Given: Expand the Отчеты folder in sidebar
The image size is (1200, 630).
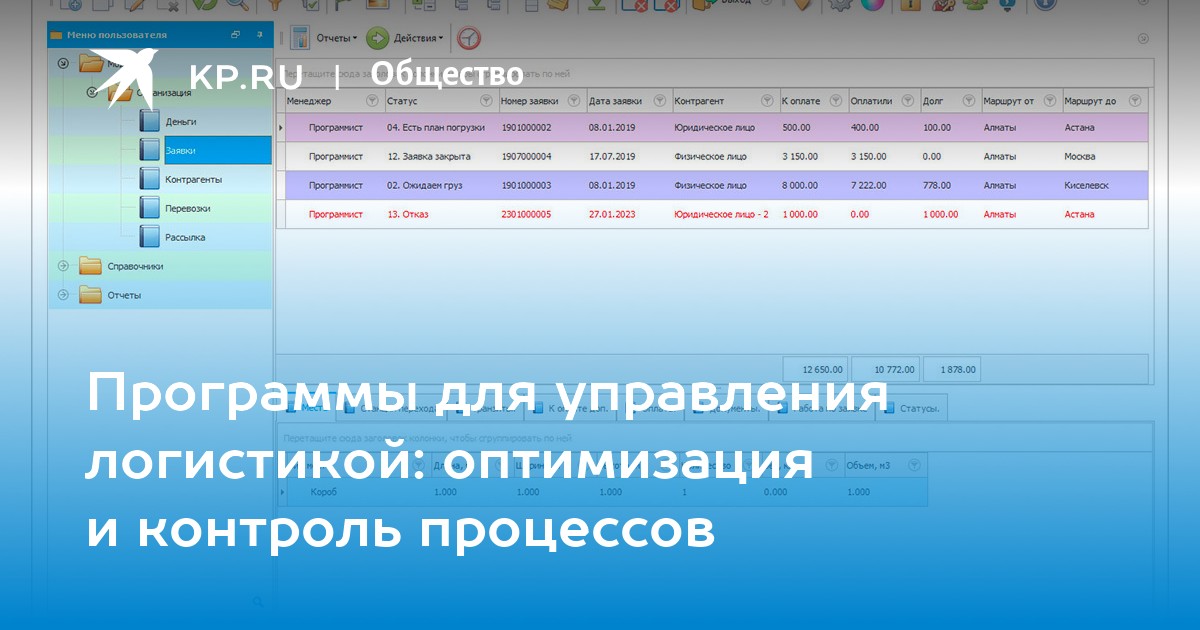Looking at the screenshot, I should (x=64, y=295).
